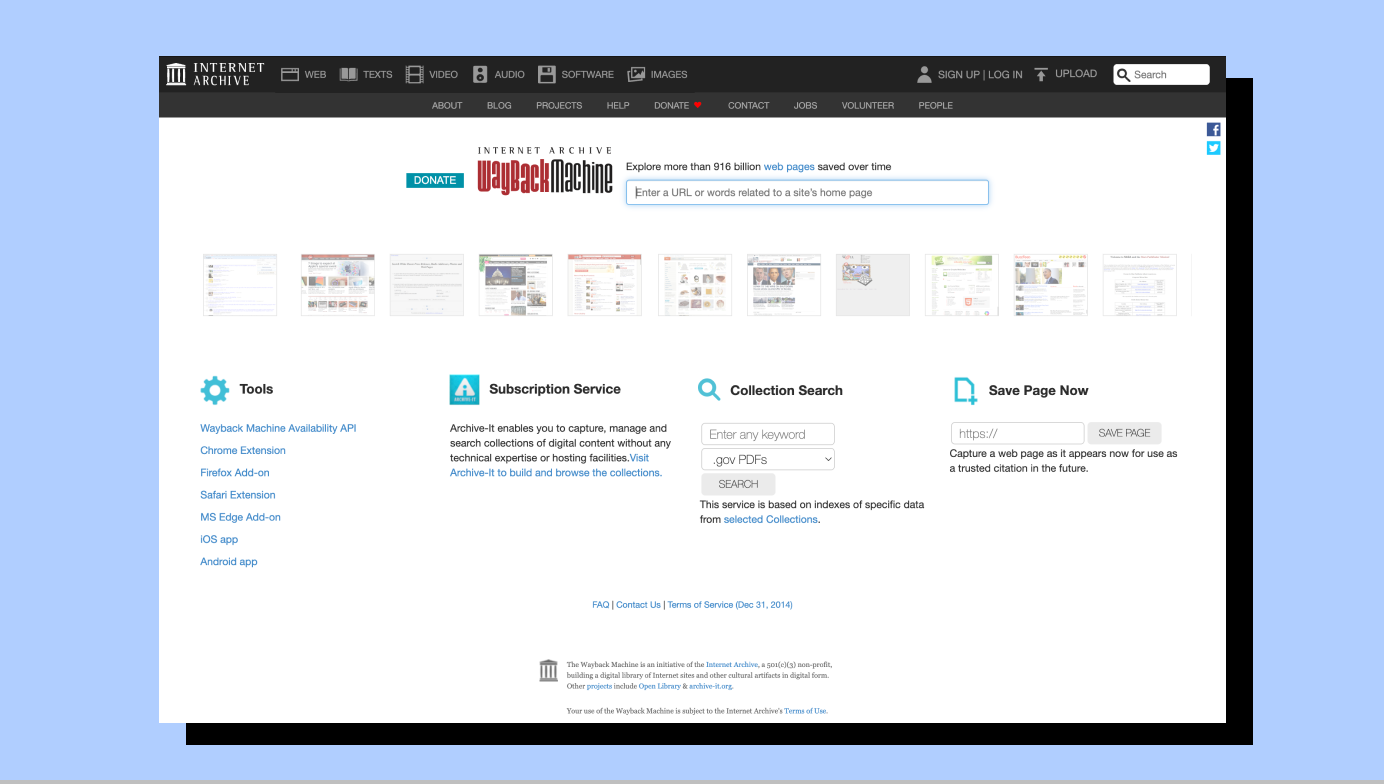
Task: Open the Audio speaker icon
Action: tap(480, 74)
